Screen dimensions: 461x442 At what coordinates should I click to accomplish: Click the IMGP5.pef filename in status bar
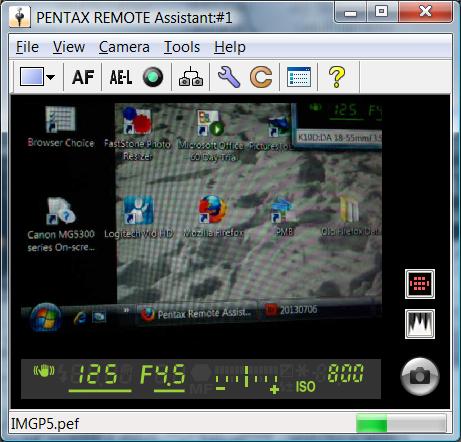(x=45, y=424)
